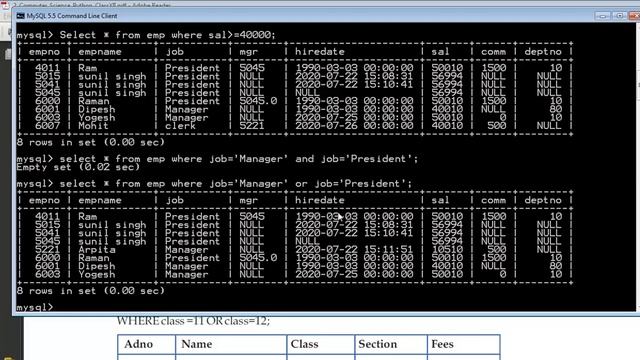Click the empno value '6007'
The width and height of the screenshot is (640, 360).
point(47,126)
